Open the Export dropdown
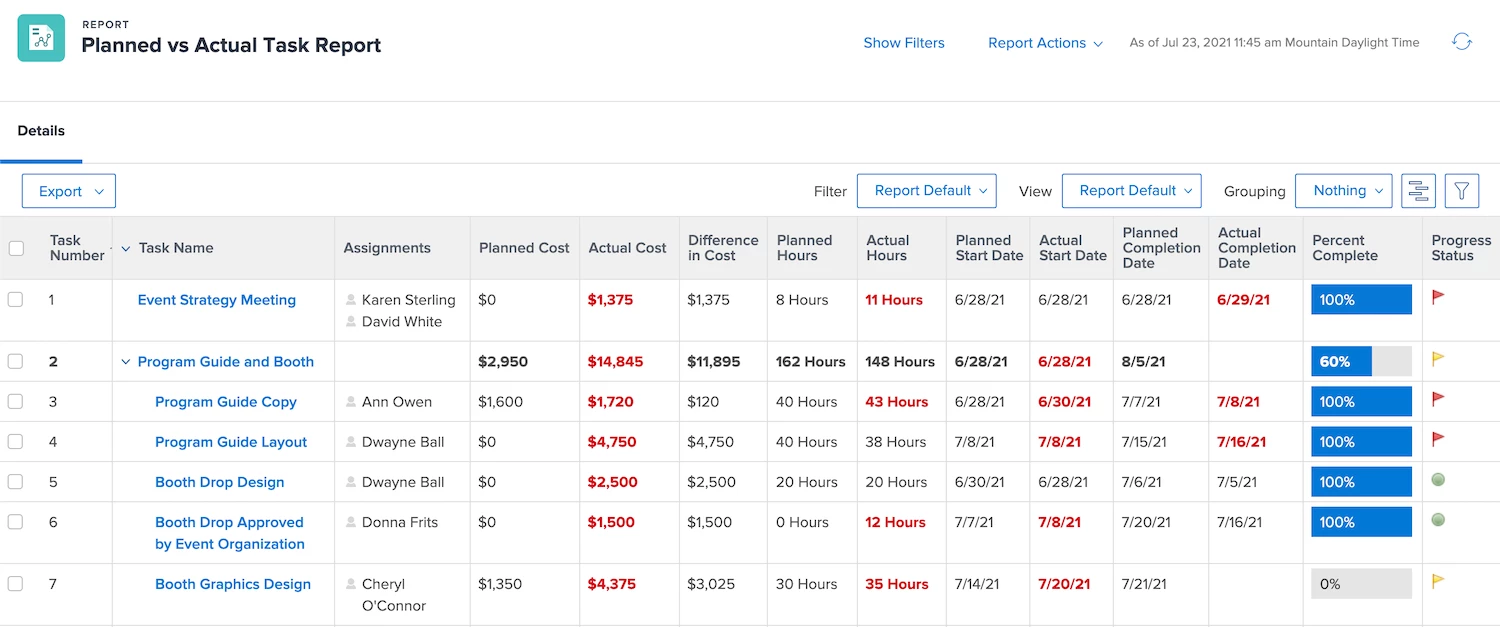1500x627 pixels. pos(69,191)
